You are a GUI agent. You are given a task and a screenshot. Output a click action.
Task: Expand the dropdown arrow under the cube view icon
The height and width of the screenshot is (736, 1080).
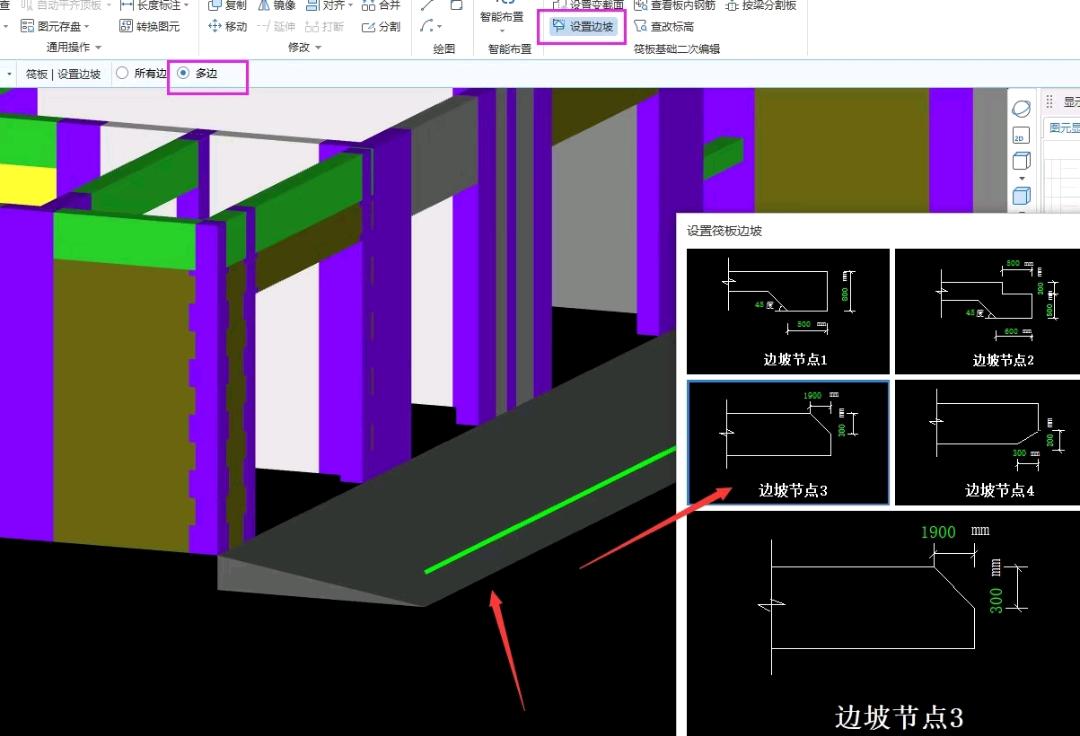(x=1021, y=178)
